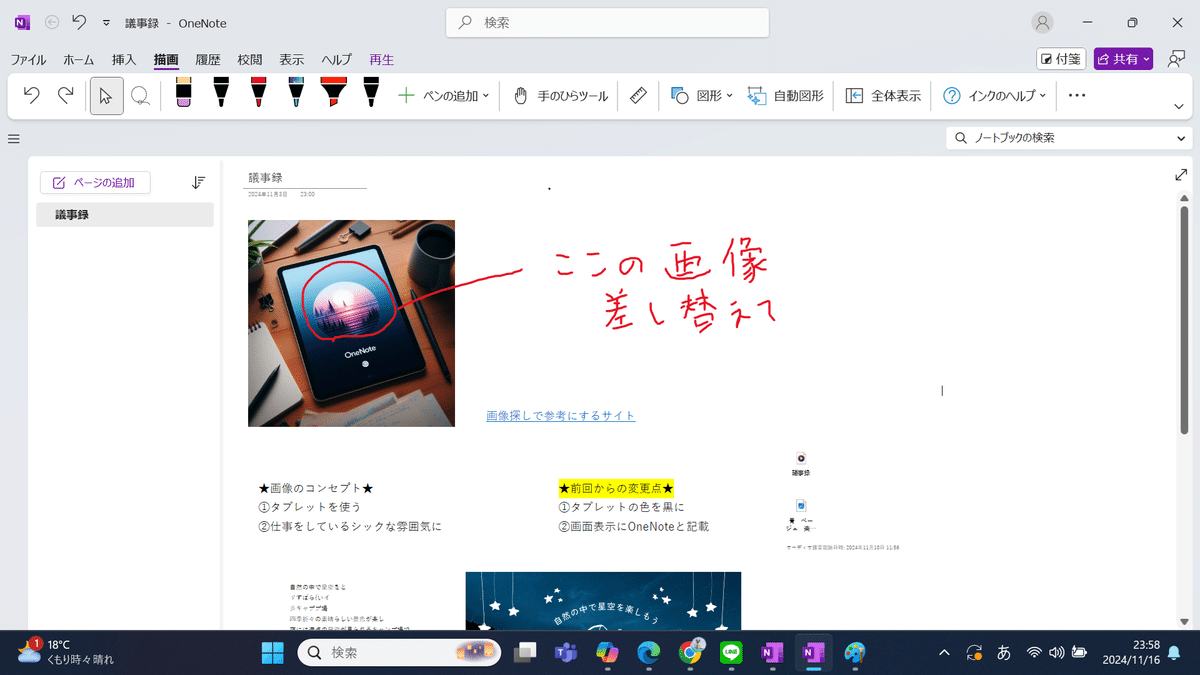The height and width of the screenshot is (675, 1200).
Task: Select the first black pen
Action: coord(221,93)
